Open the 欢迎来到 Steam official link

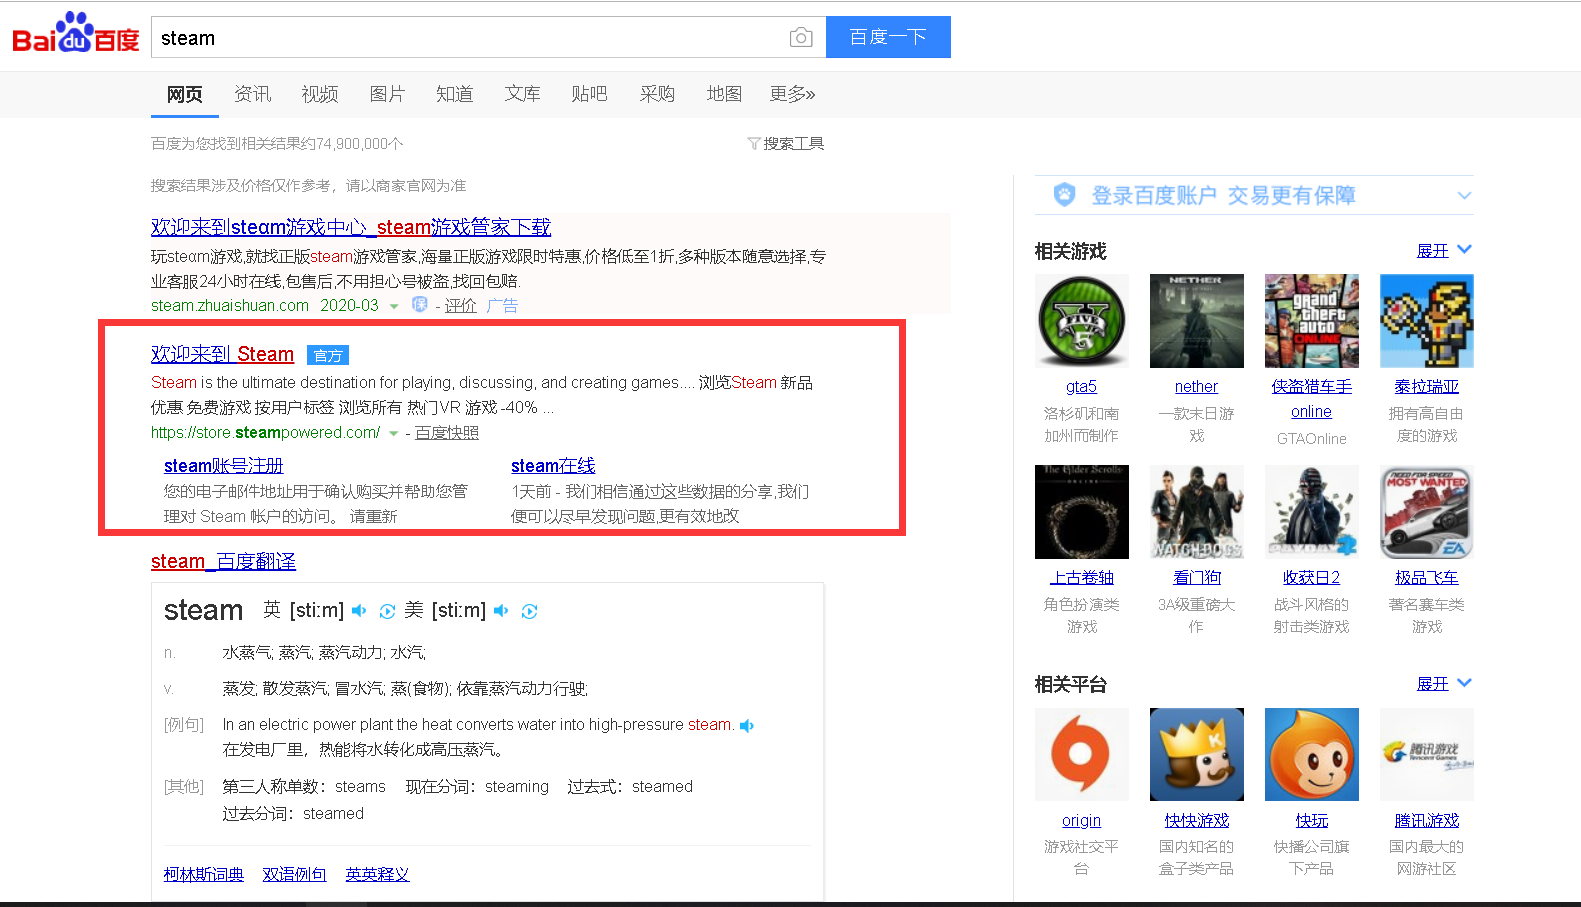222,354
